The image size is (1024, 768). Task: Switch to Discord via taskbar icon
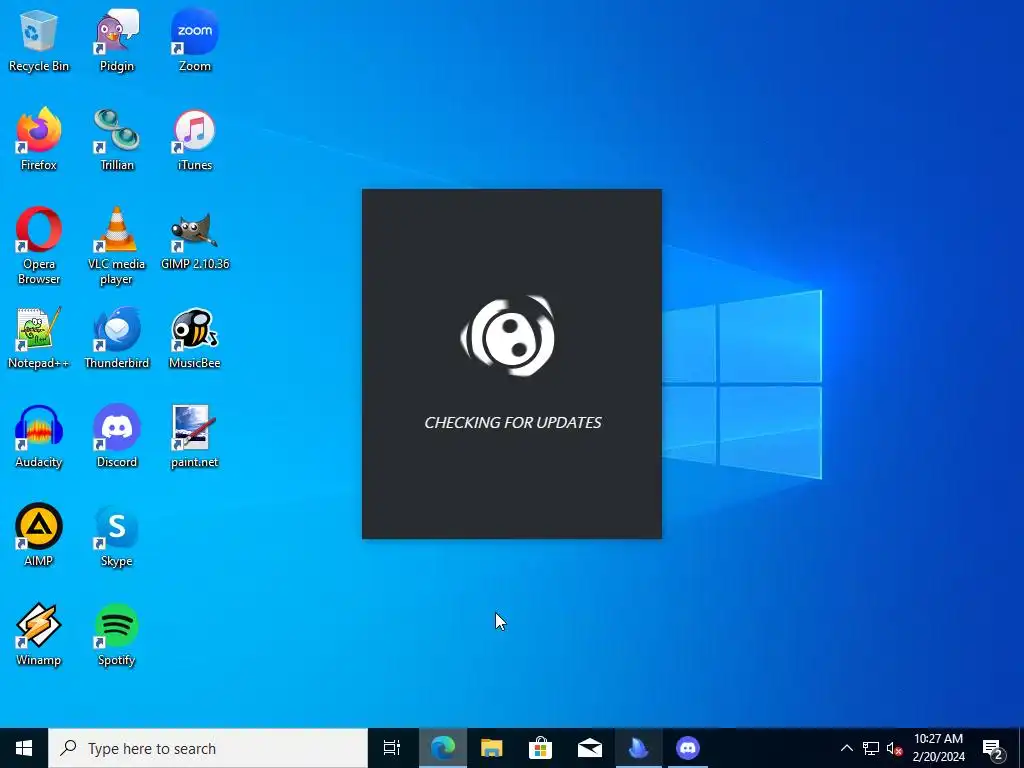[688, 748]
